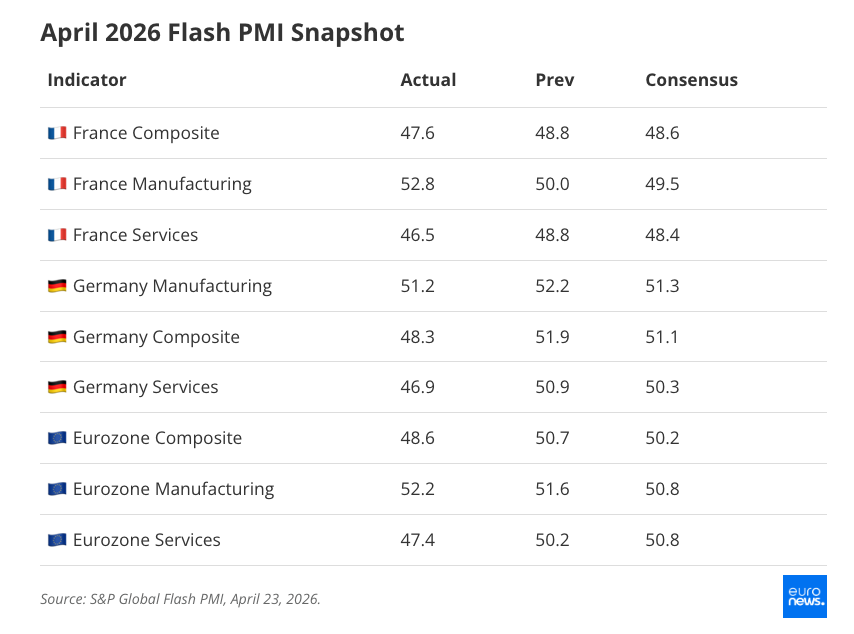
Task: Click the Prev column header
Action: click(555, 80)
